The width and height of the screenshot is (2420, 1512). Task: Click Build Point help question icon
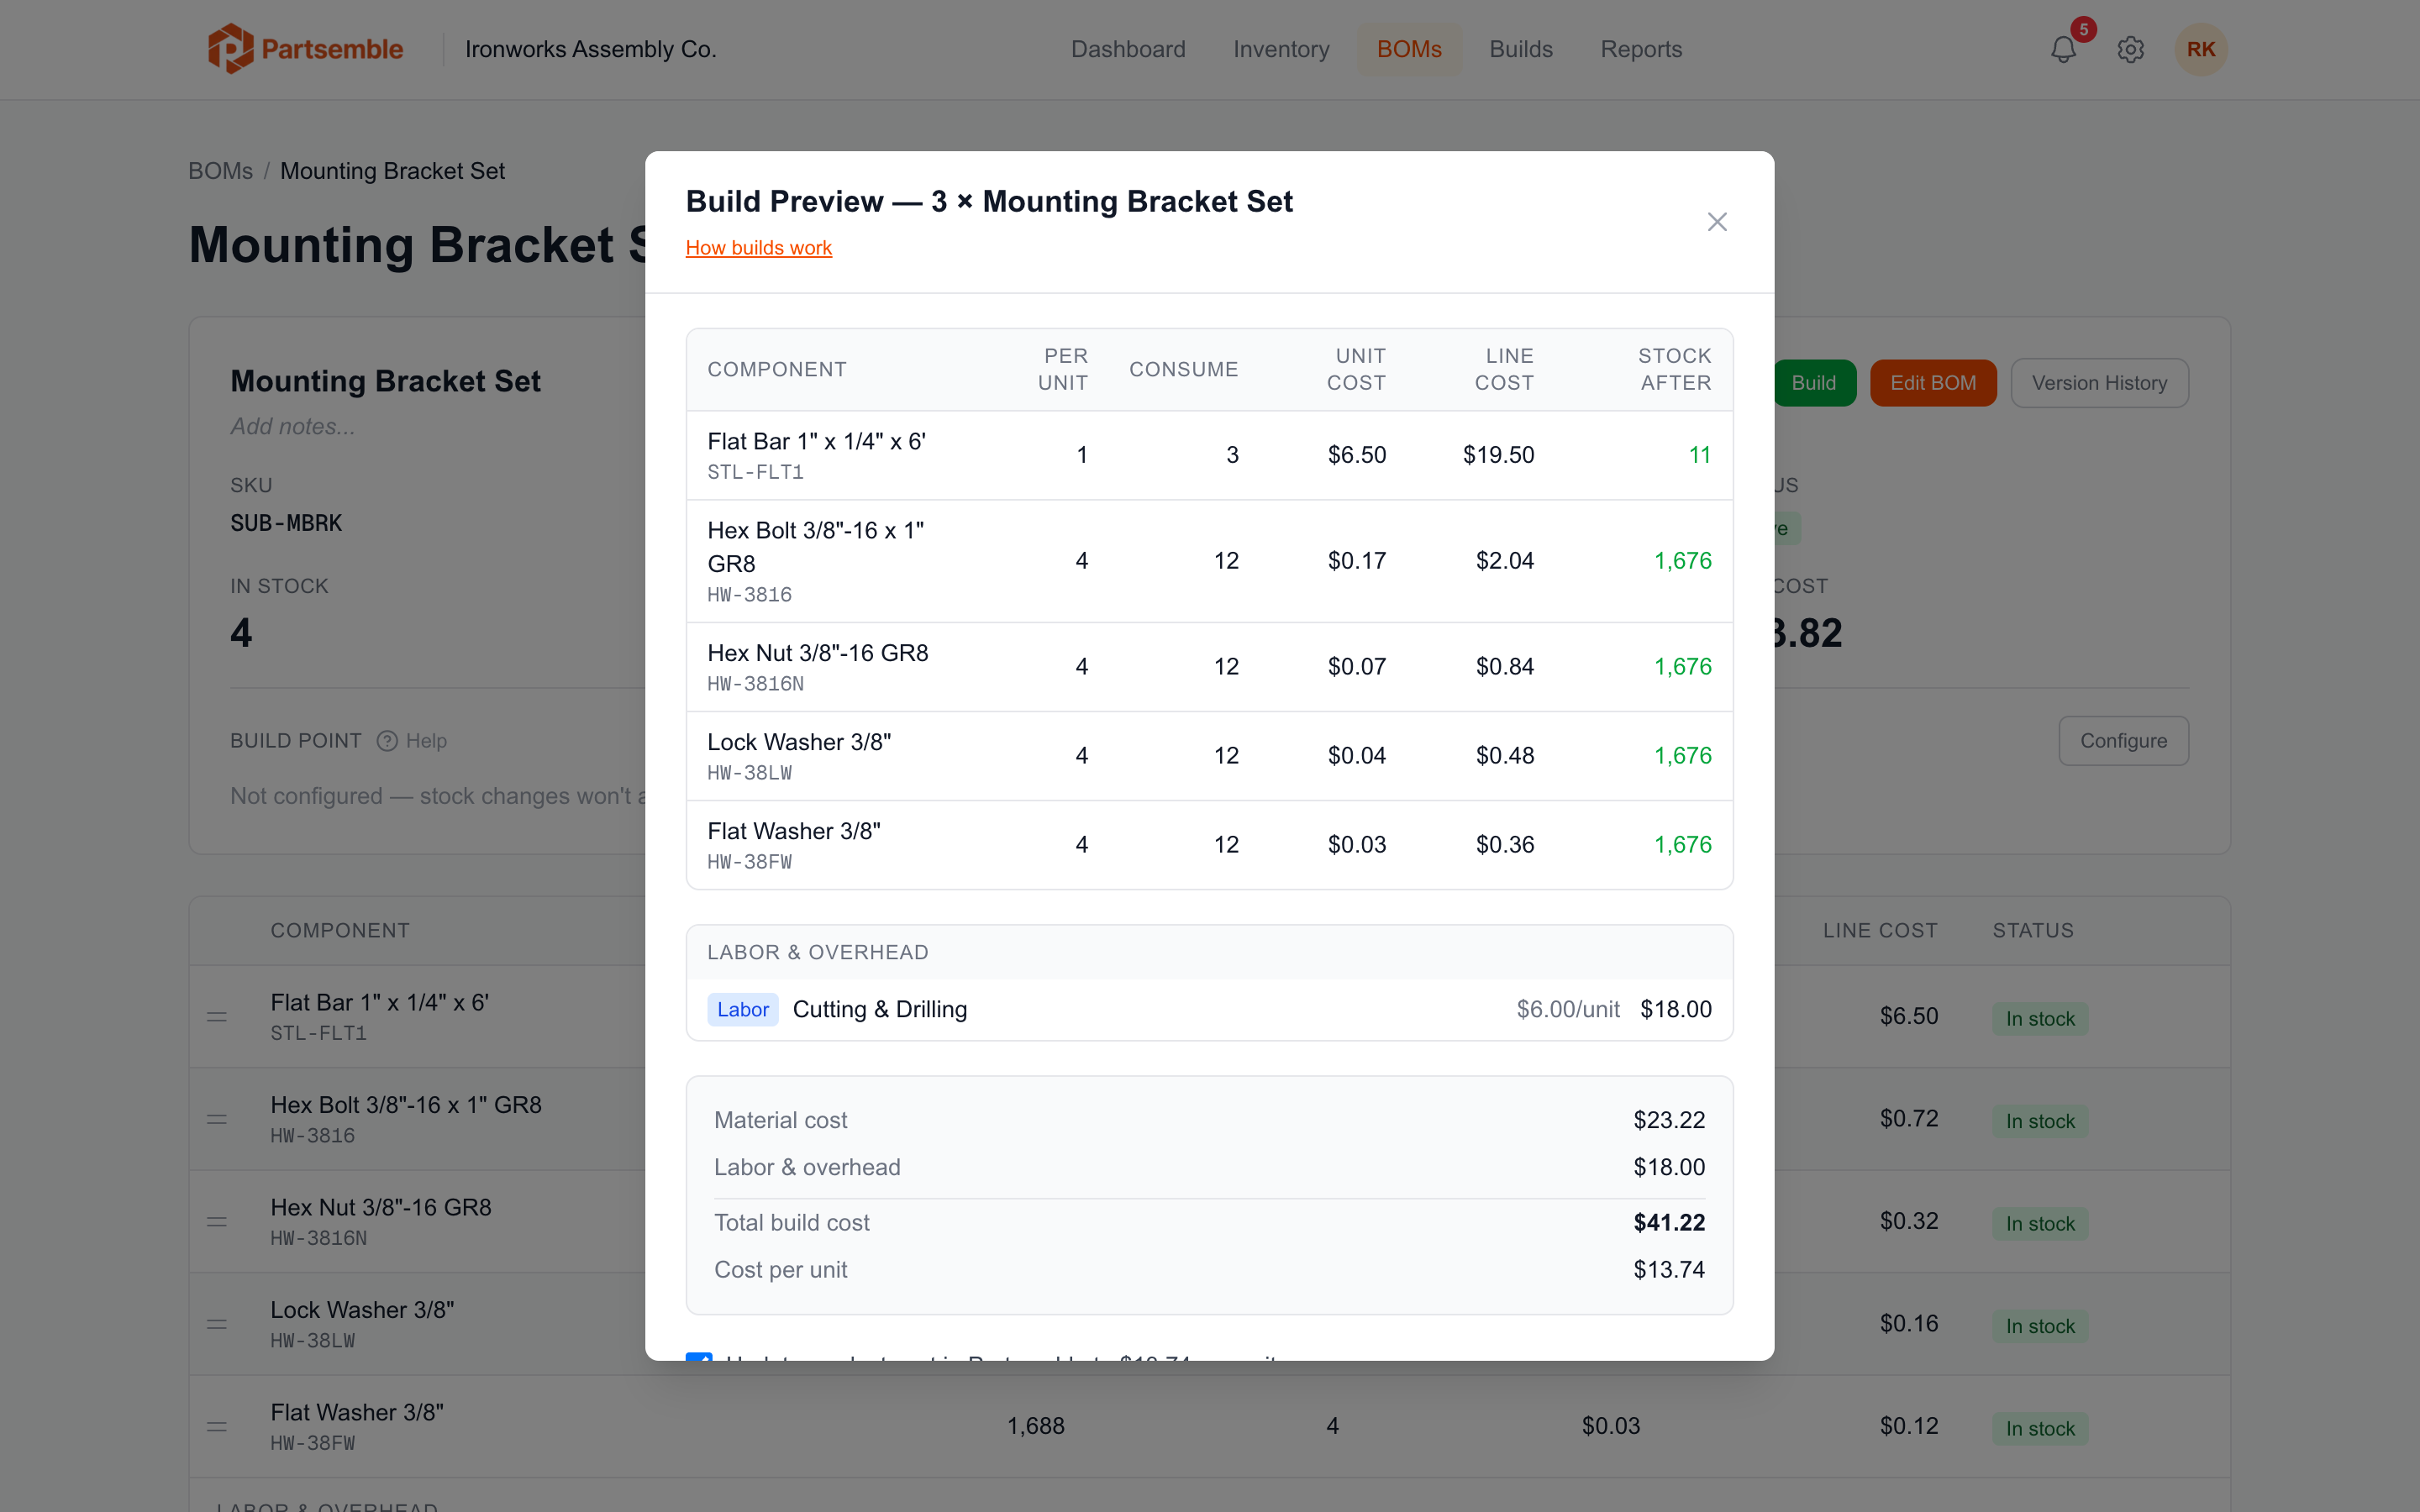tap(387, 741)
